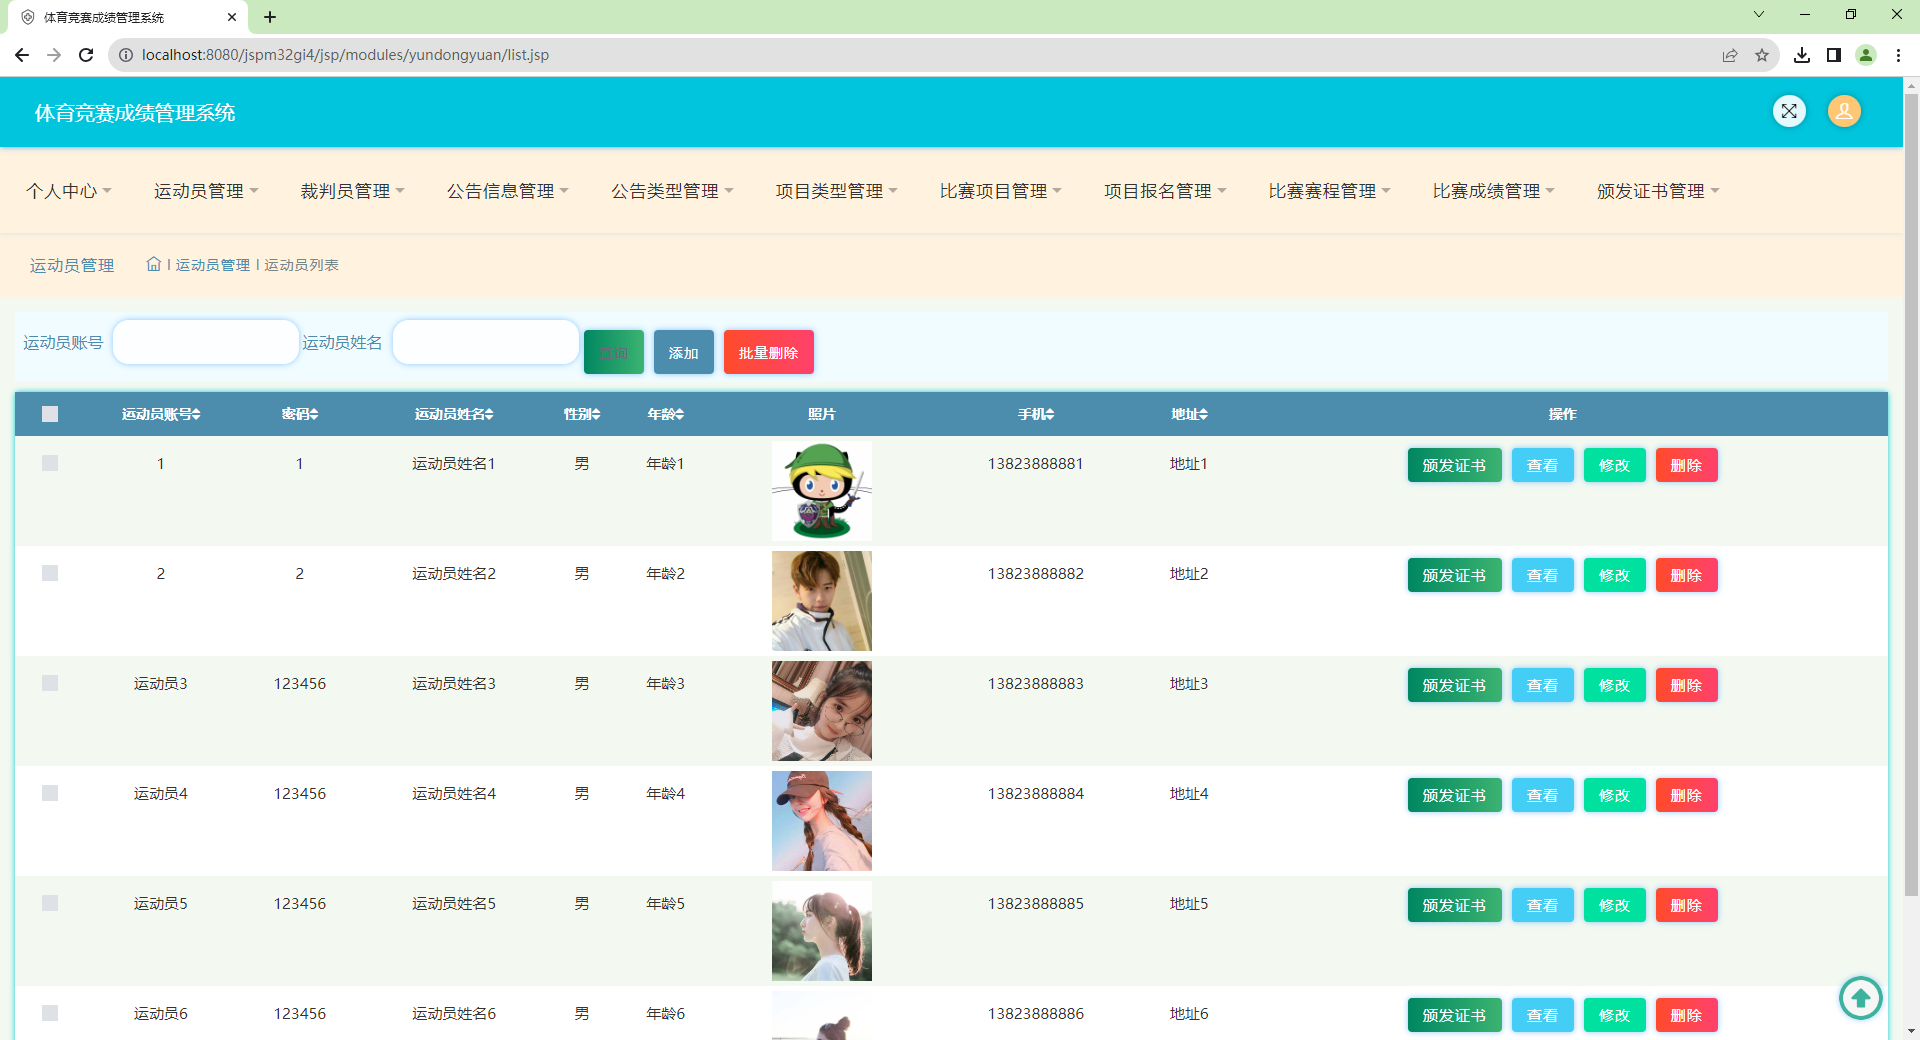
Task: Click phone number 13823888884
Action: pos(1036,793)
